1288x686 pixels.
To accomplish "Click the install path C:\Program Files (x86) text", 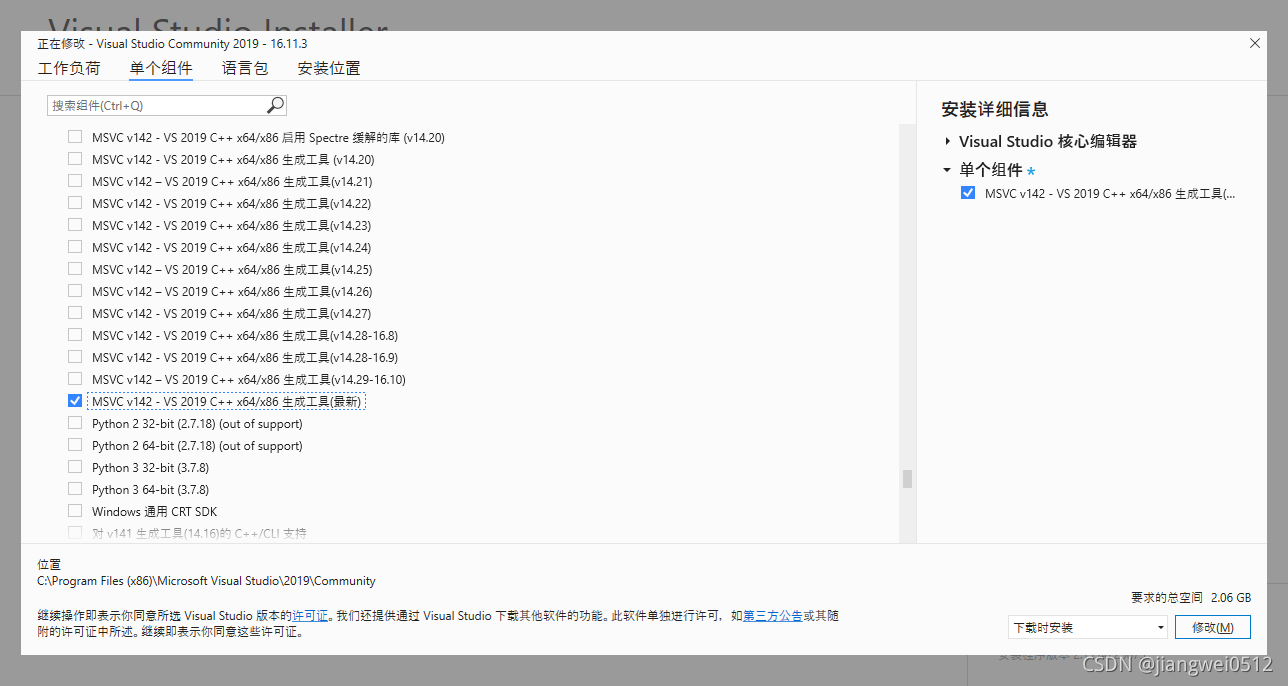I will pos(206,580).
